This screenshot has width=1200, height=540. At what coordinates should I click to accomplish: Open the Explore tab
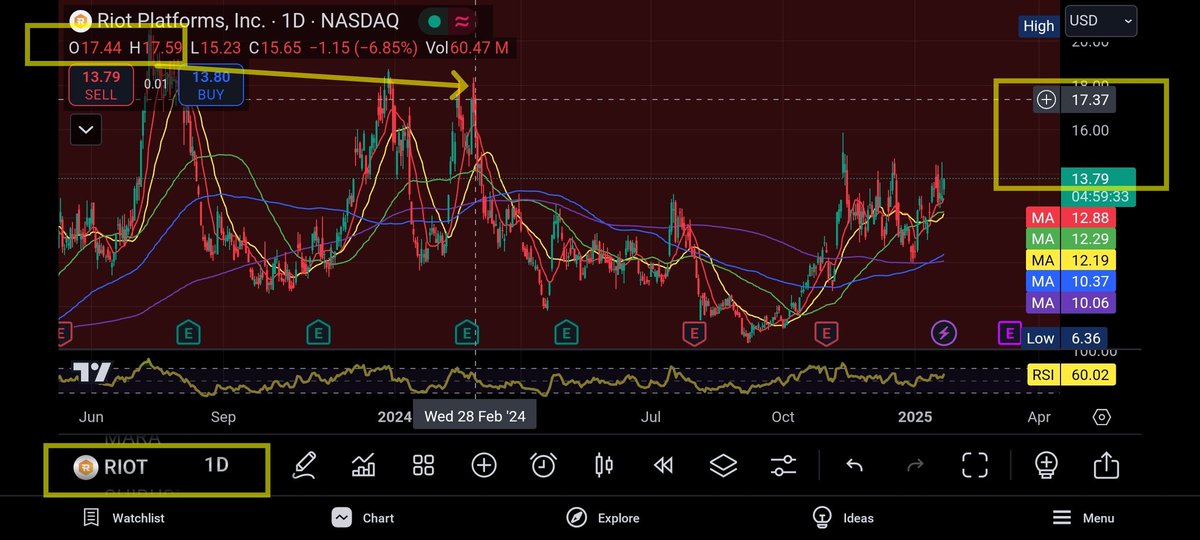(x=603, y=517)
